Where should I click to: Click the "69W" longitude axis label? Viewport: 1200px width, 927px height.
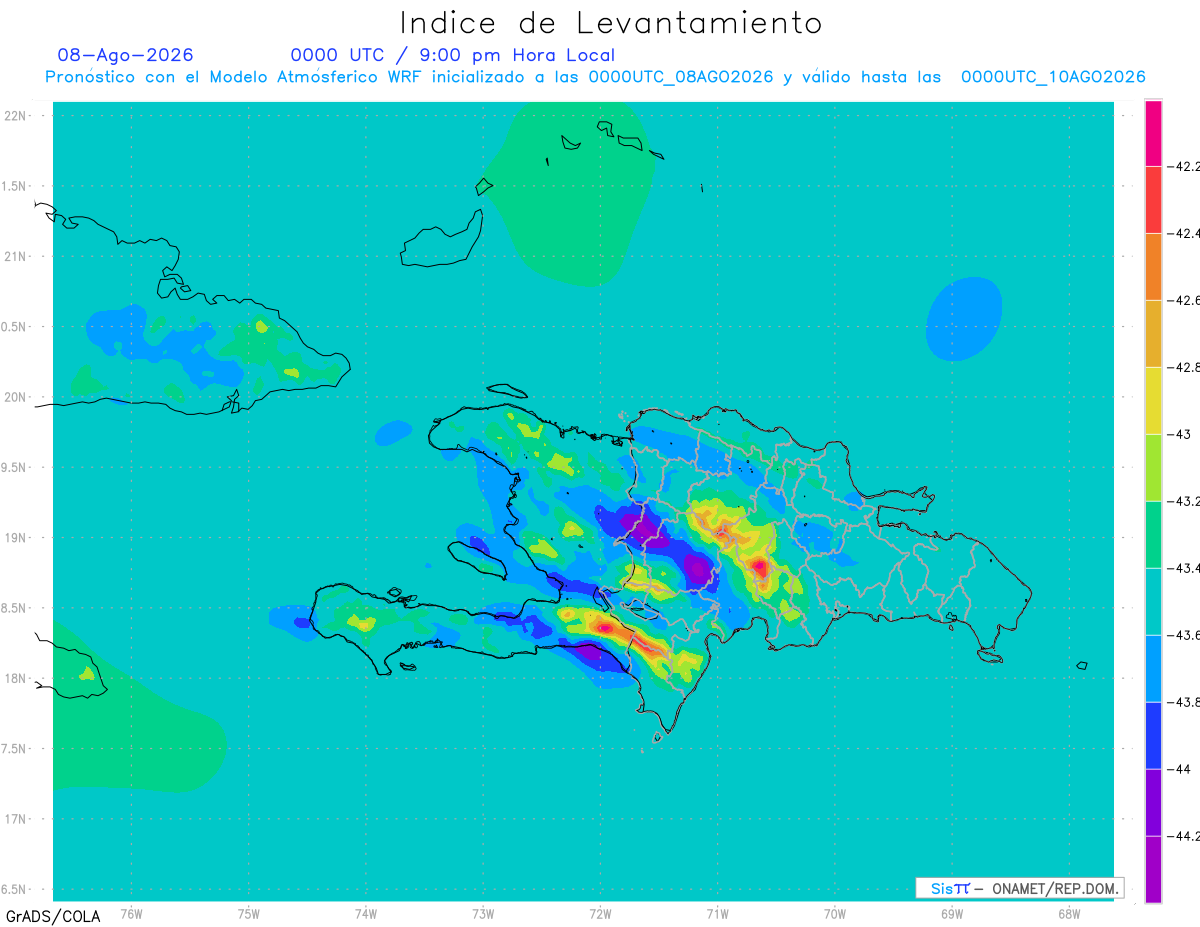(952, 913)
